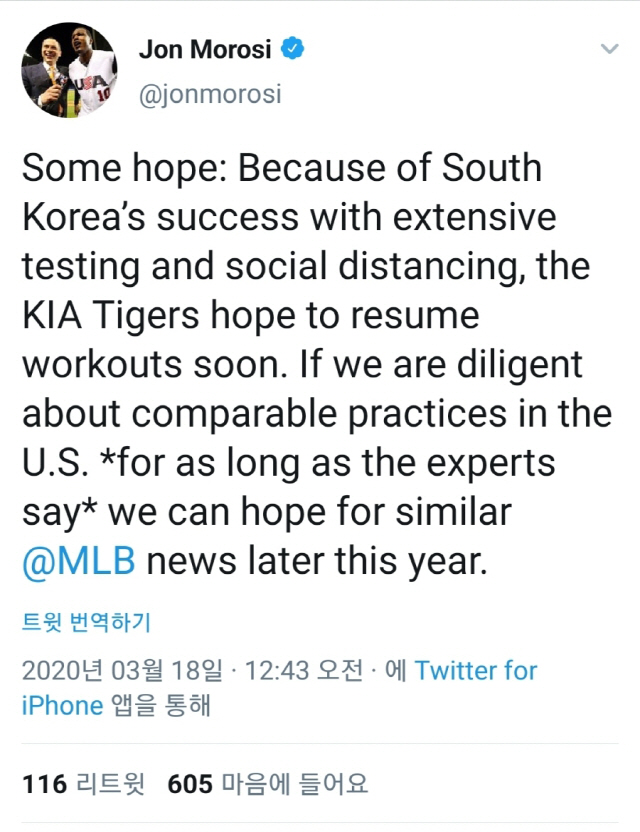
Task: Open Jon Morosi's profile picture
Action: (x=69, y=71)
